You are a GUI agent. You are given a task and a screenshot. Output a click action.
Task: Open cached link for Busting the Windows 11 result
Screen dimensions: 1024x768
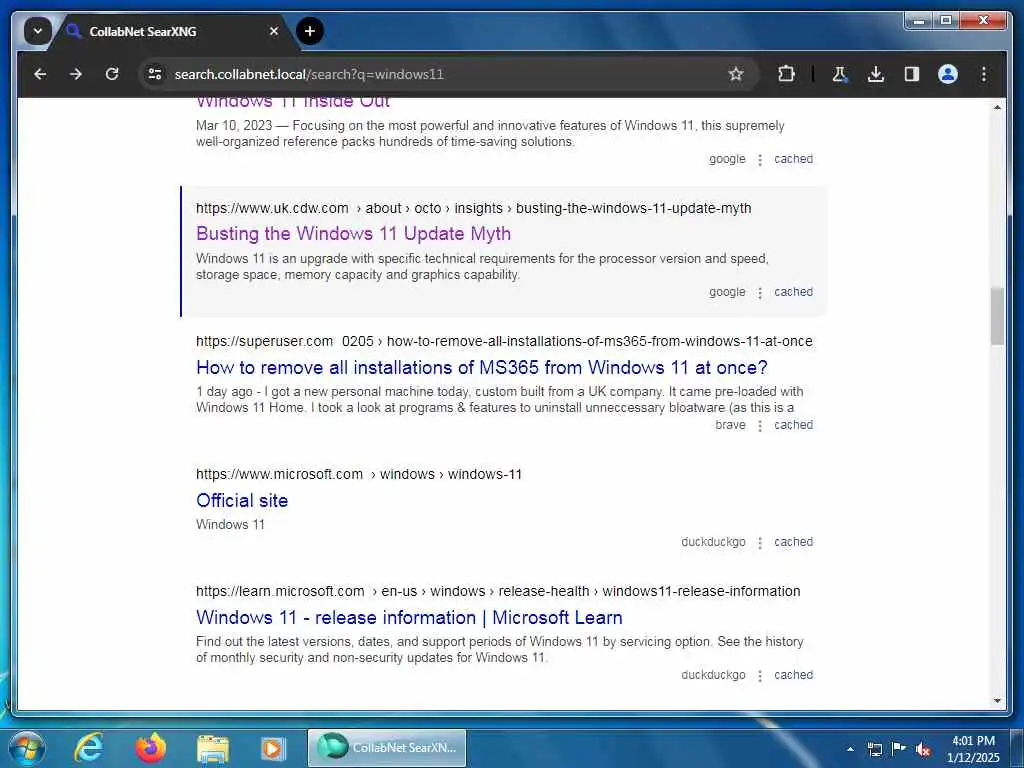tap(793, 292)
